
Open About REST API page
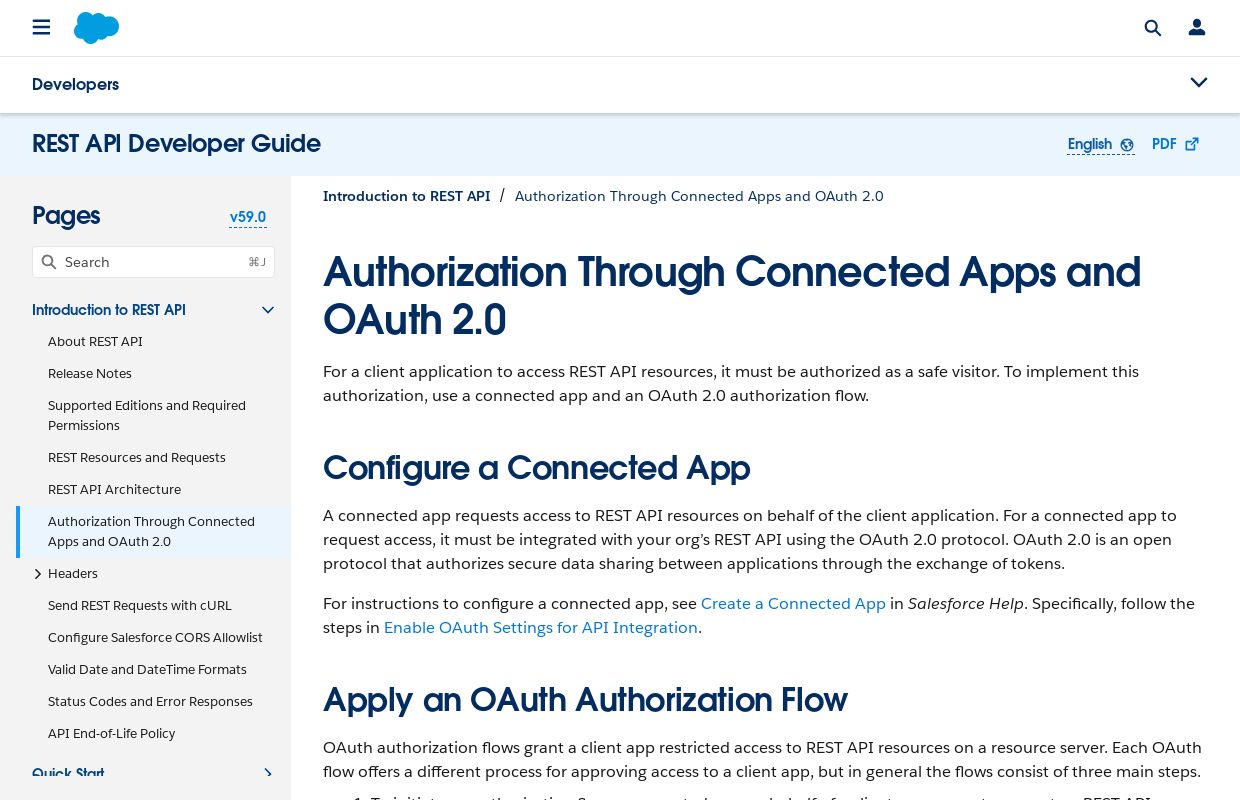pyautogui.click(x=95, y=342)
